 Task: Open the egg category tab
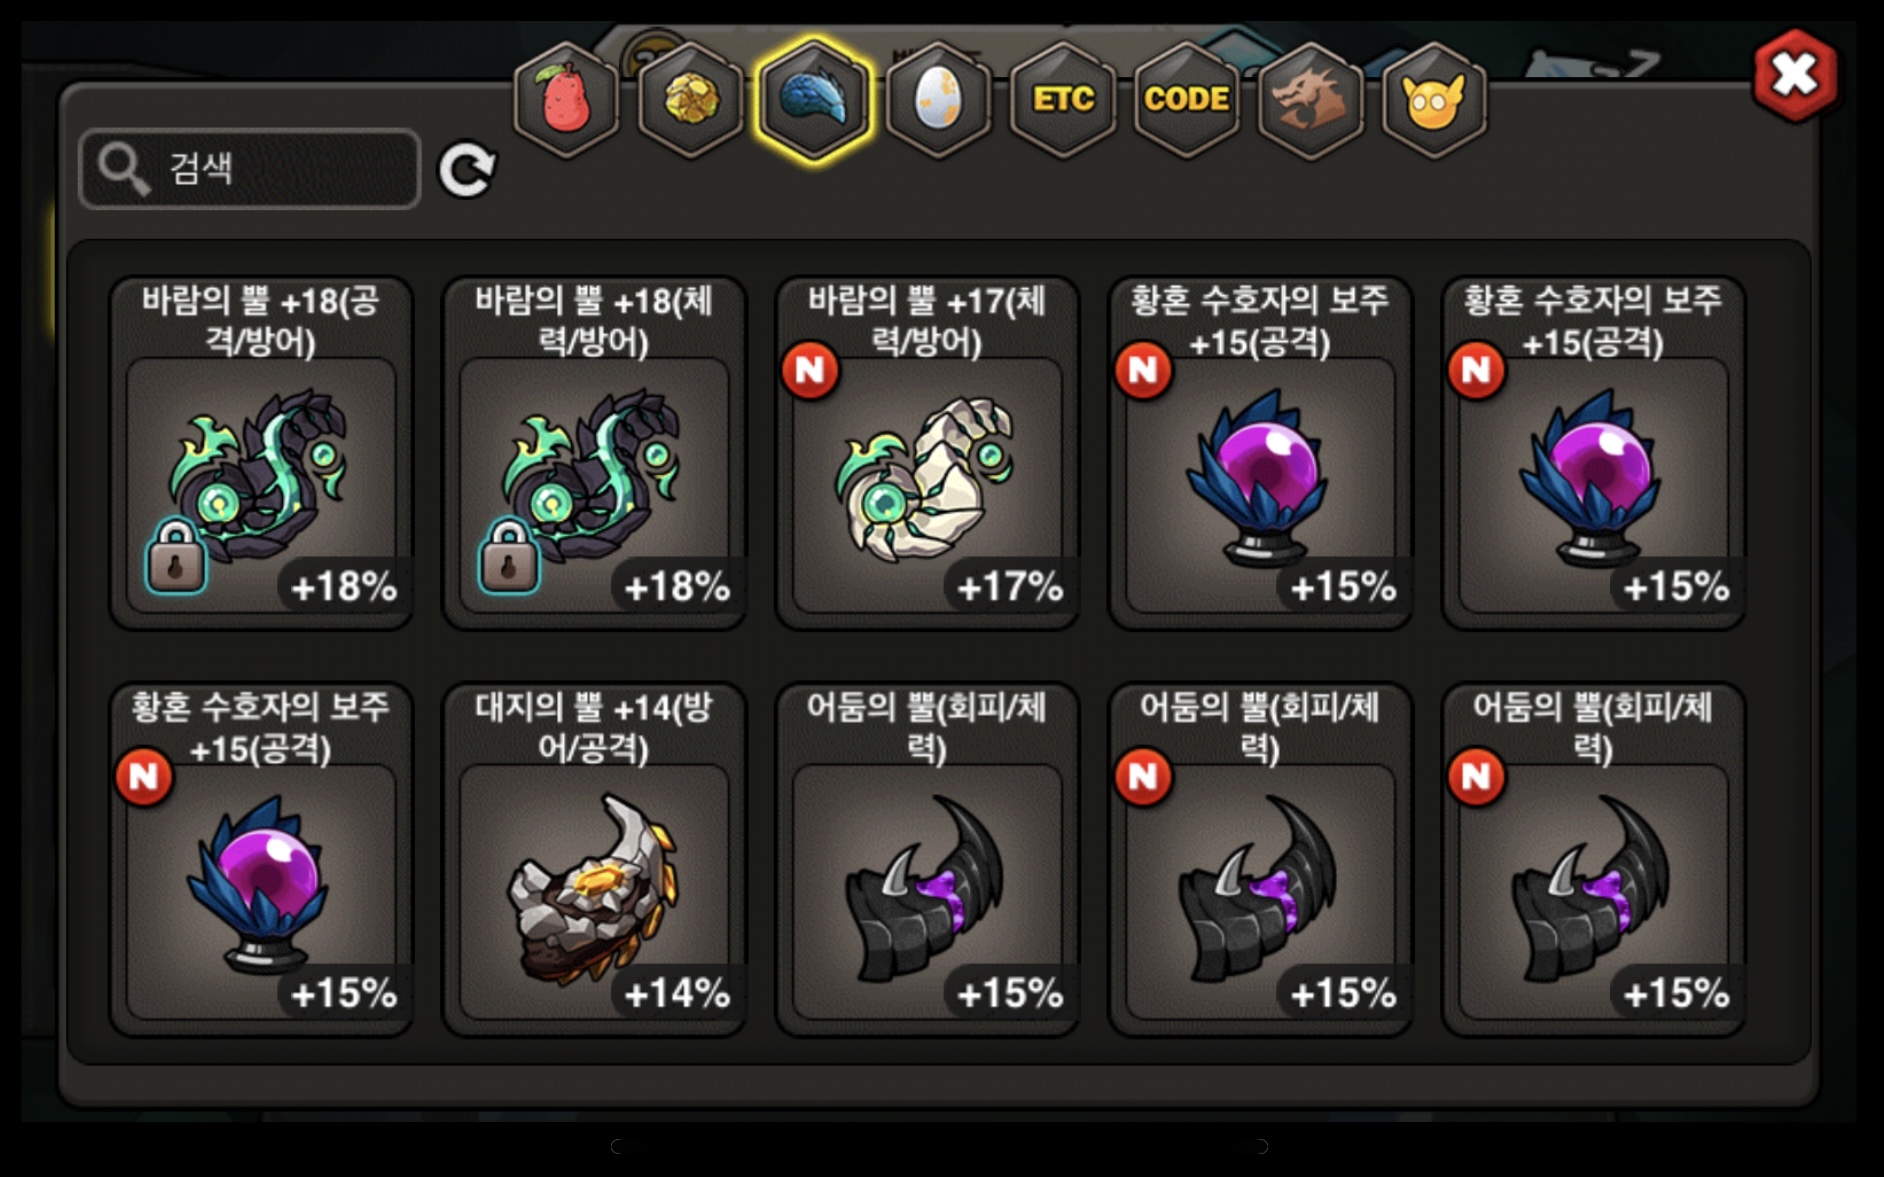pos(938,100)
